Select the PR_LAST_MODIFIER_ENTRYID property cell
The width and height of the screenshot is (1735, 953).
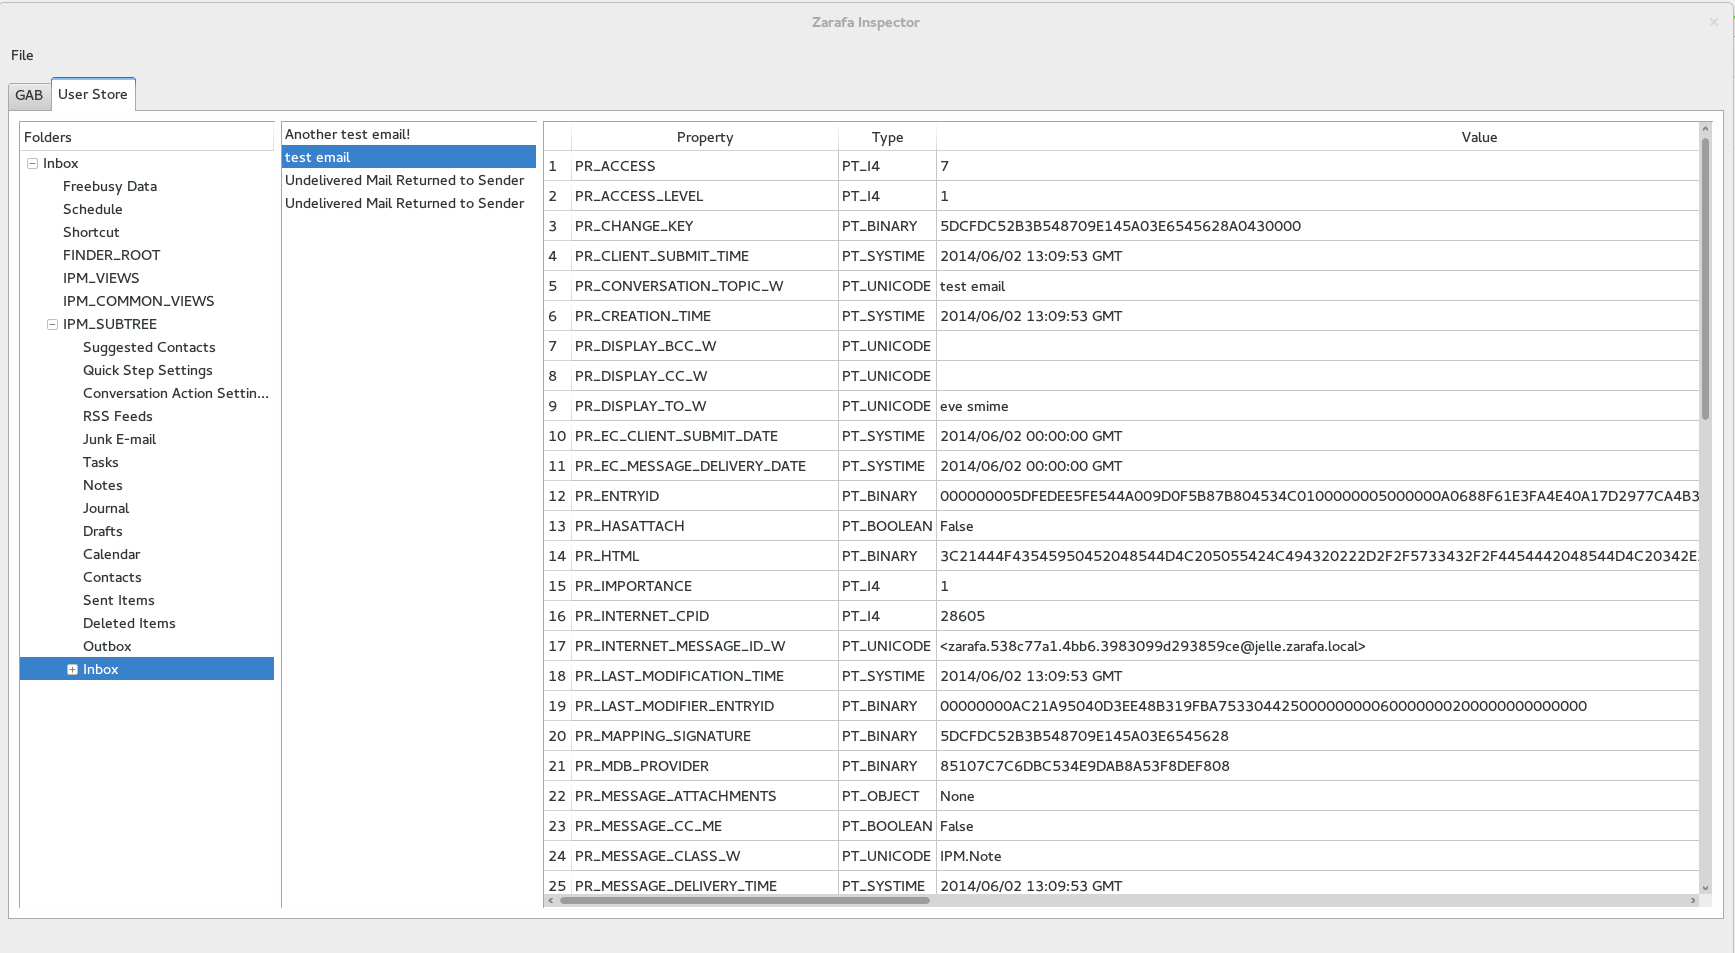(x=705, y=706)
